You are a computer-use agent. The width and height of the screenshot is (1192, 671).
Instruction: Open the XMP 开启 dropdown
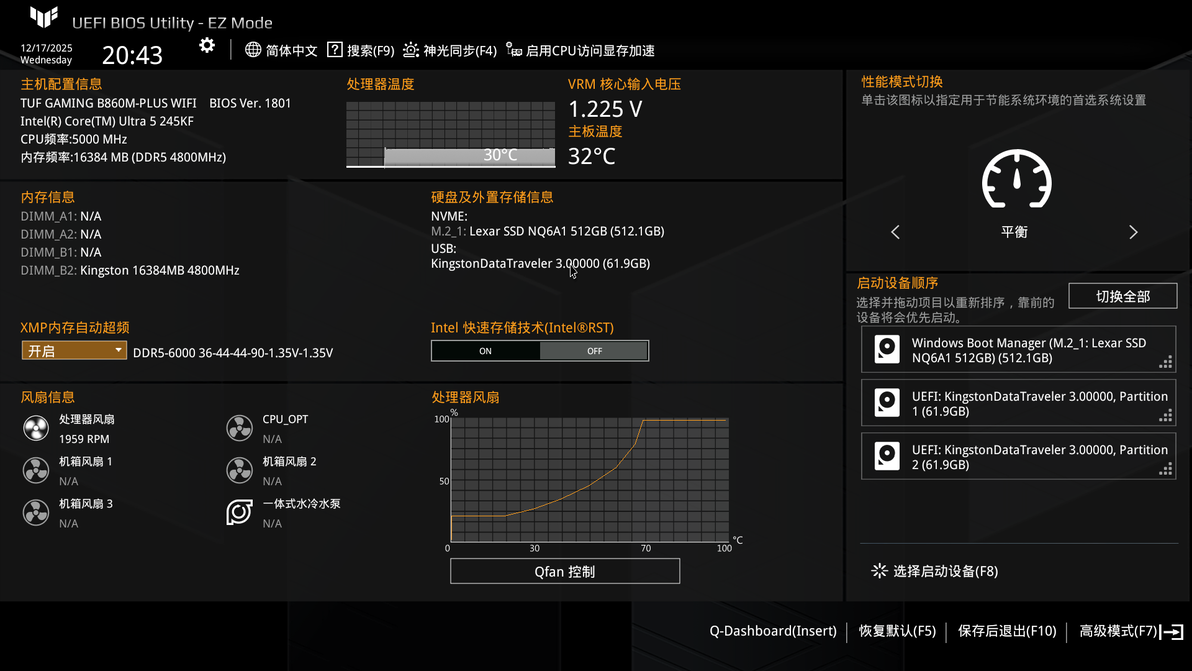(x=74, y=351)
